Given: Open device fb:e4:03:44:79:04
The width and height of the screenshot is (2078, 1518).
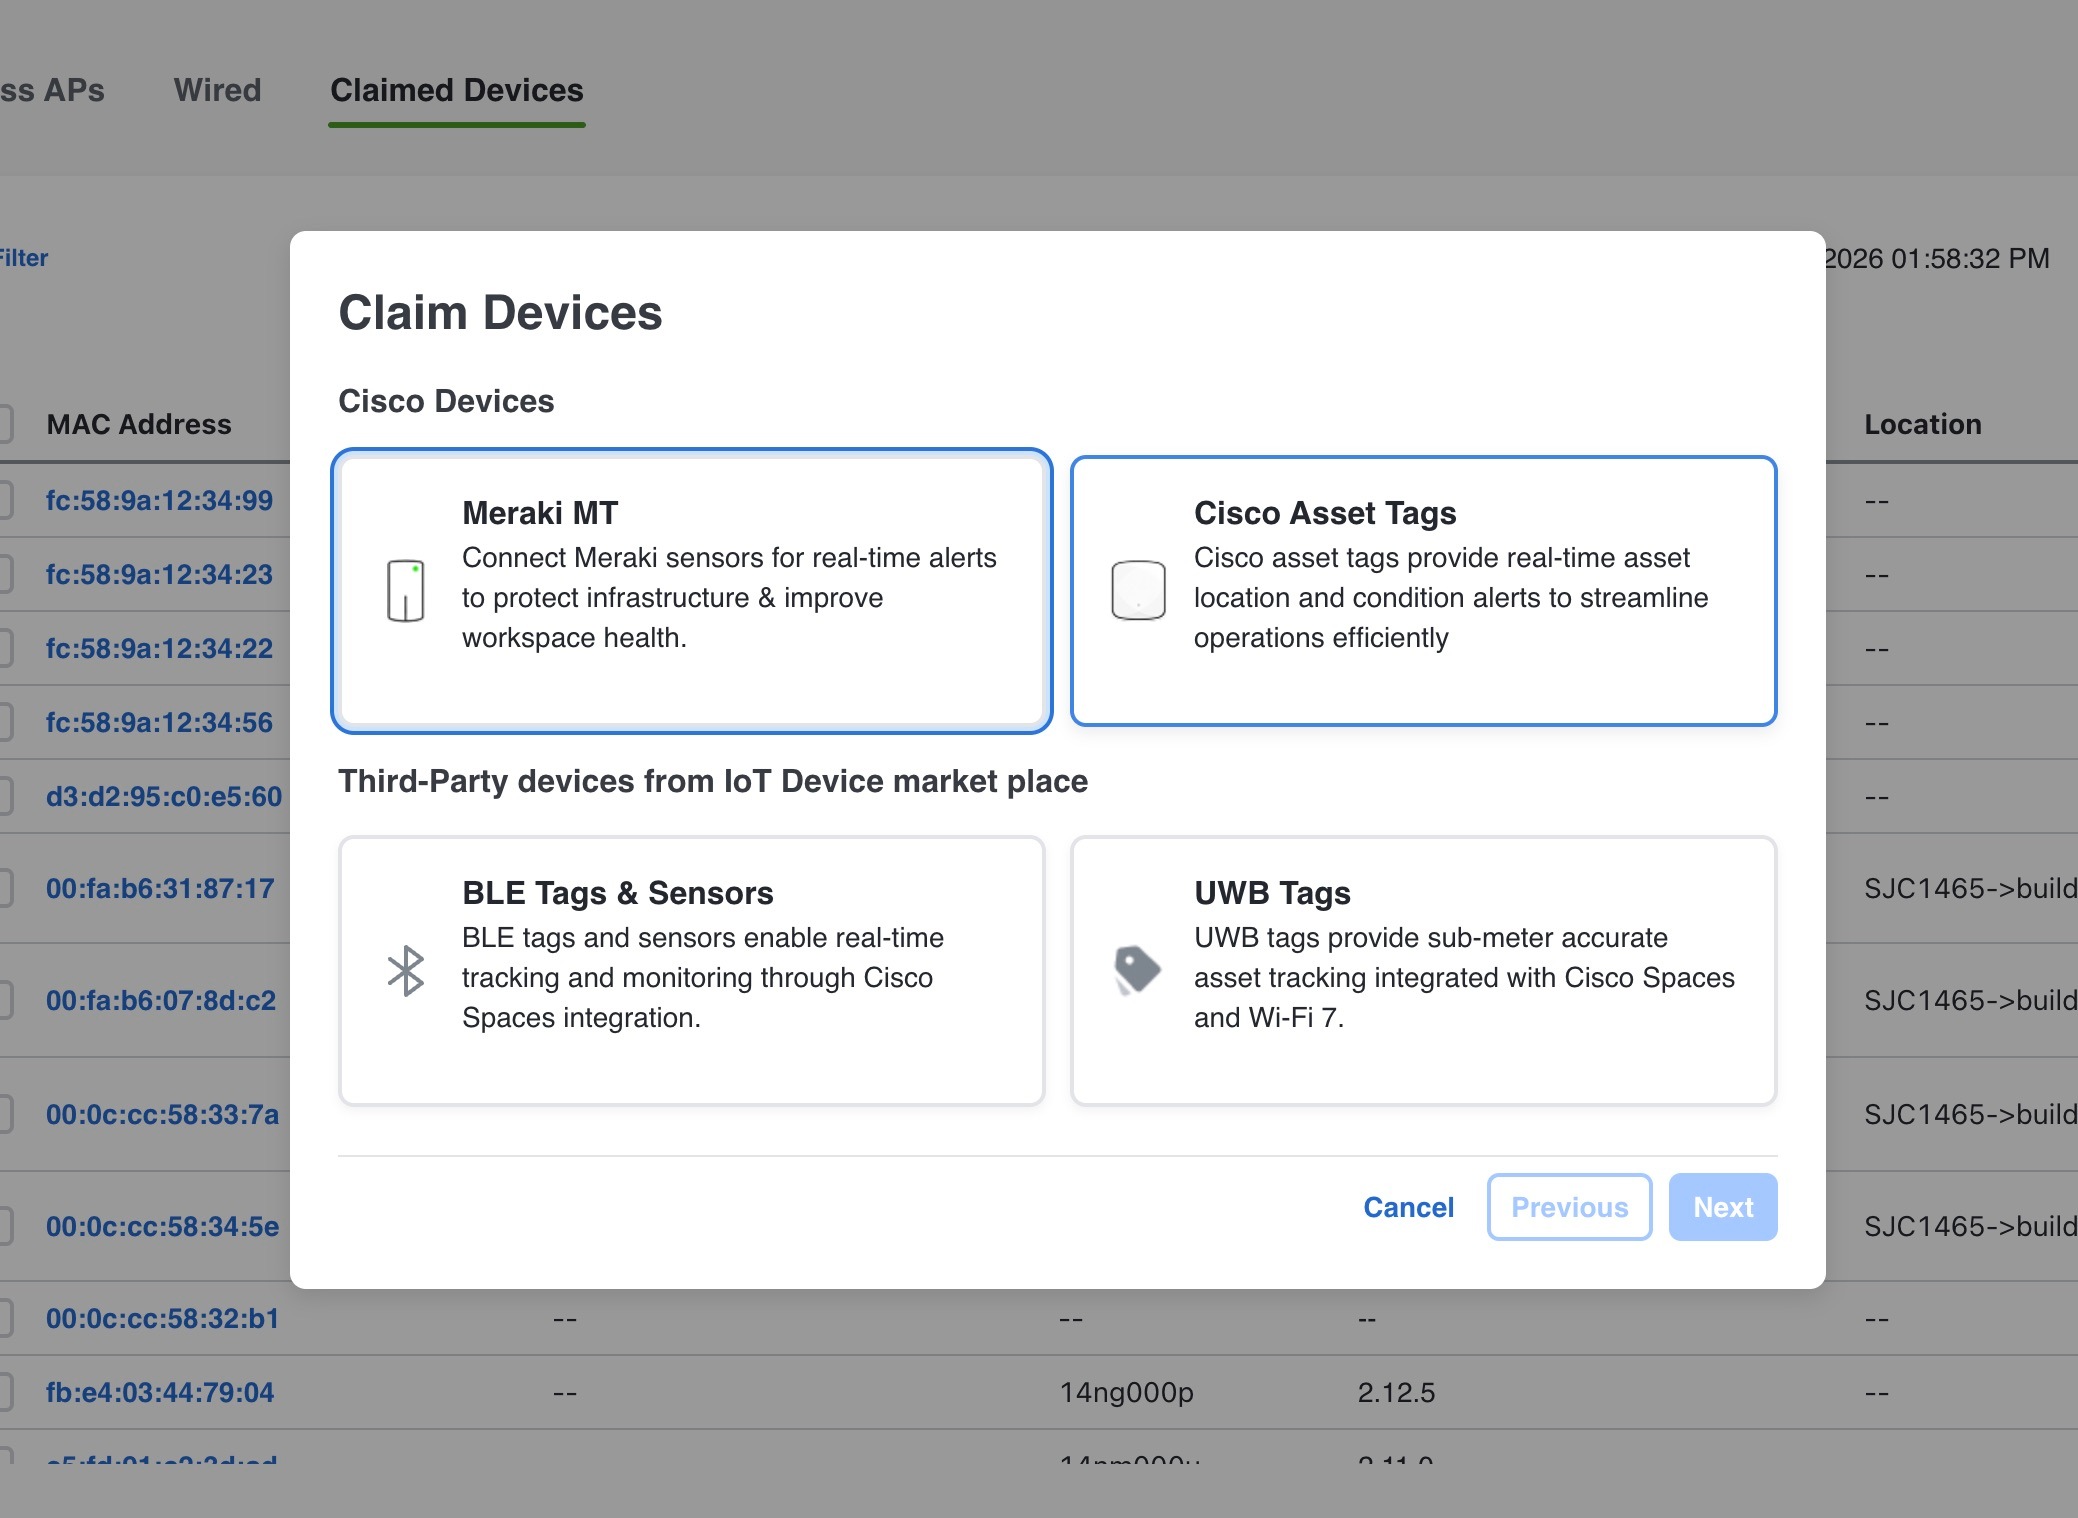Looking at the screenshot, I should click(x=160, y=1392).
